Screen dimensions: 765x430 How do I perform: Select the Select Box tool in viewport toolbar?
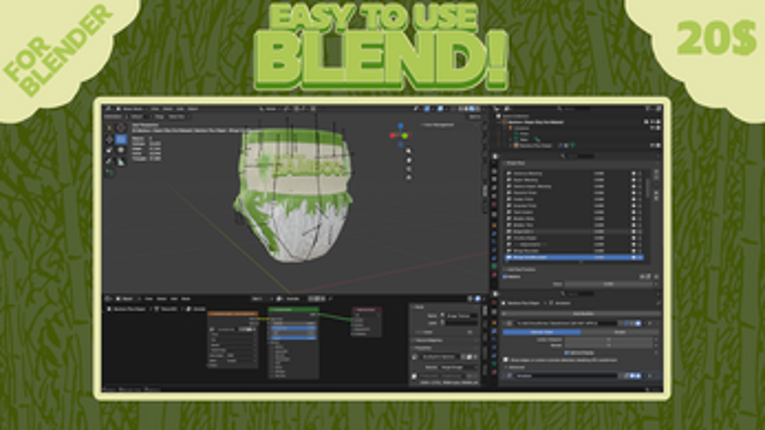tap(110, 128)
